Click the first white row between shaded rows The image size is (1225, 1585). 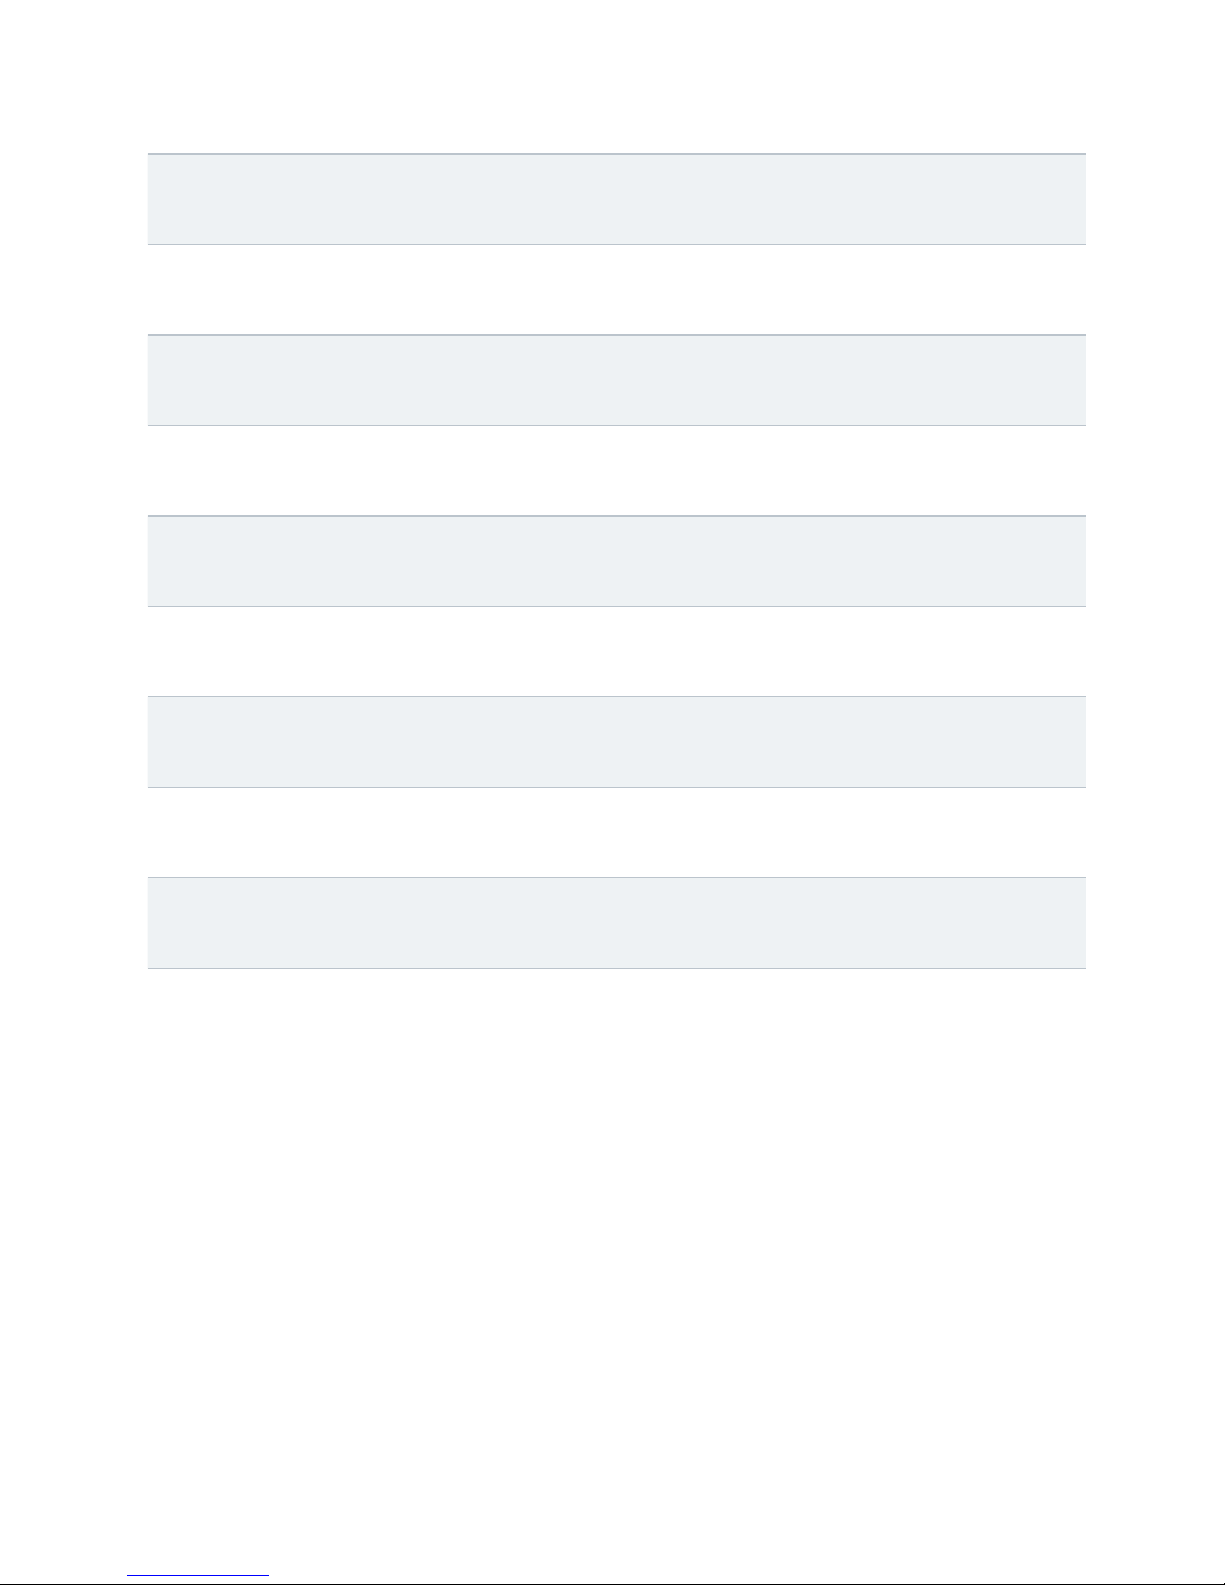point(616,290)
